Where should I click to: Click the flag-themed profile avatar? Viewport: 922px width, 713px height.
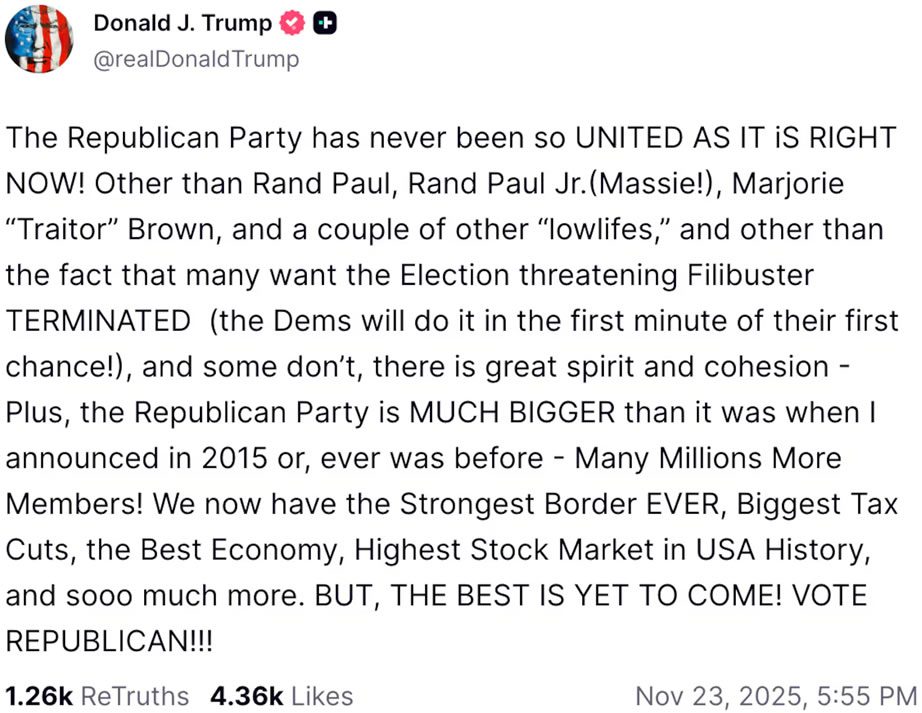tap(39, 39)
